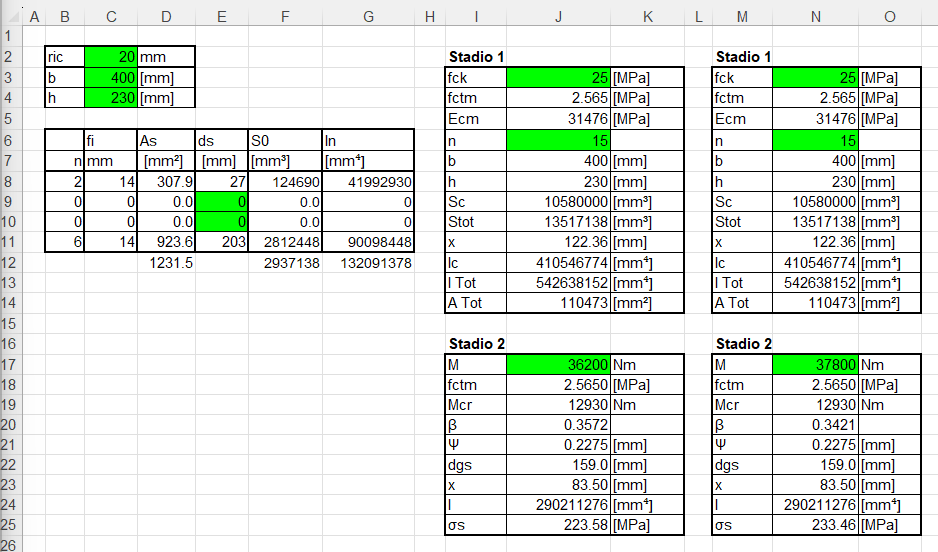
Task: Click the Stadio 2 title in column M
Action: 745,344
